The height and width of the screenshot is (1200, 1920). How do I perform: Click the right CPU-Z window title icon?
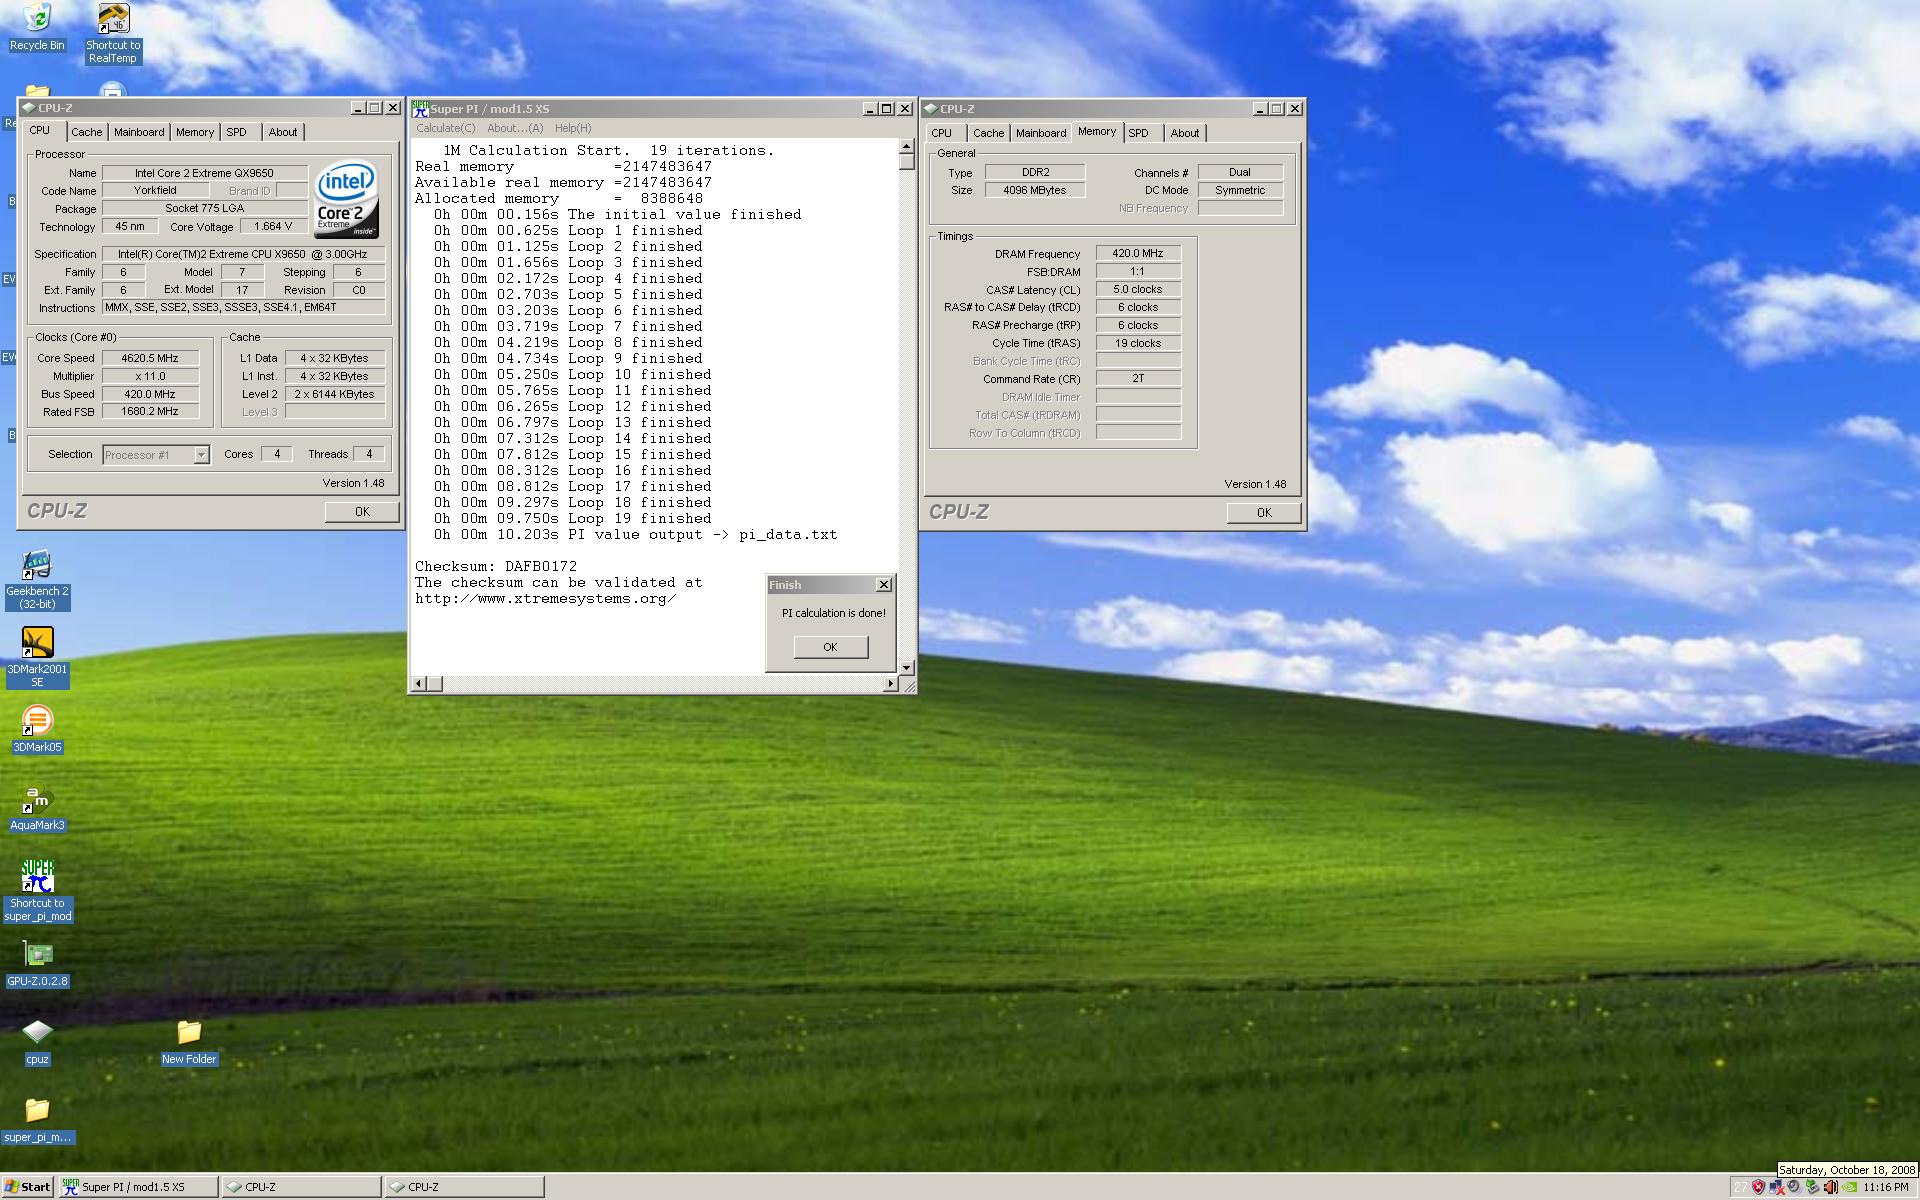click(930, 109)
